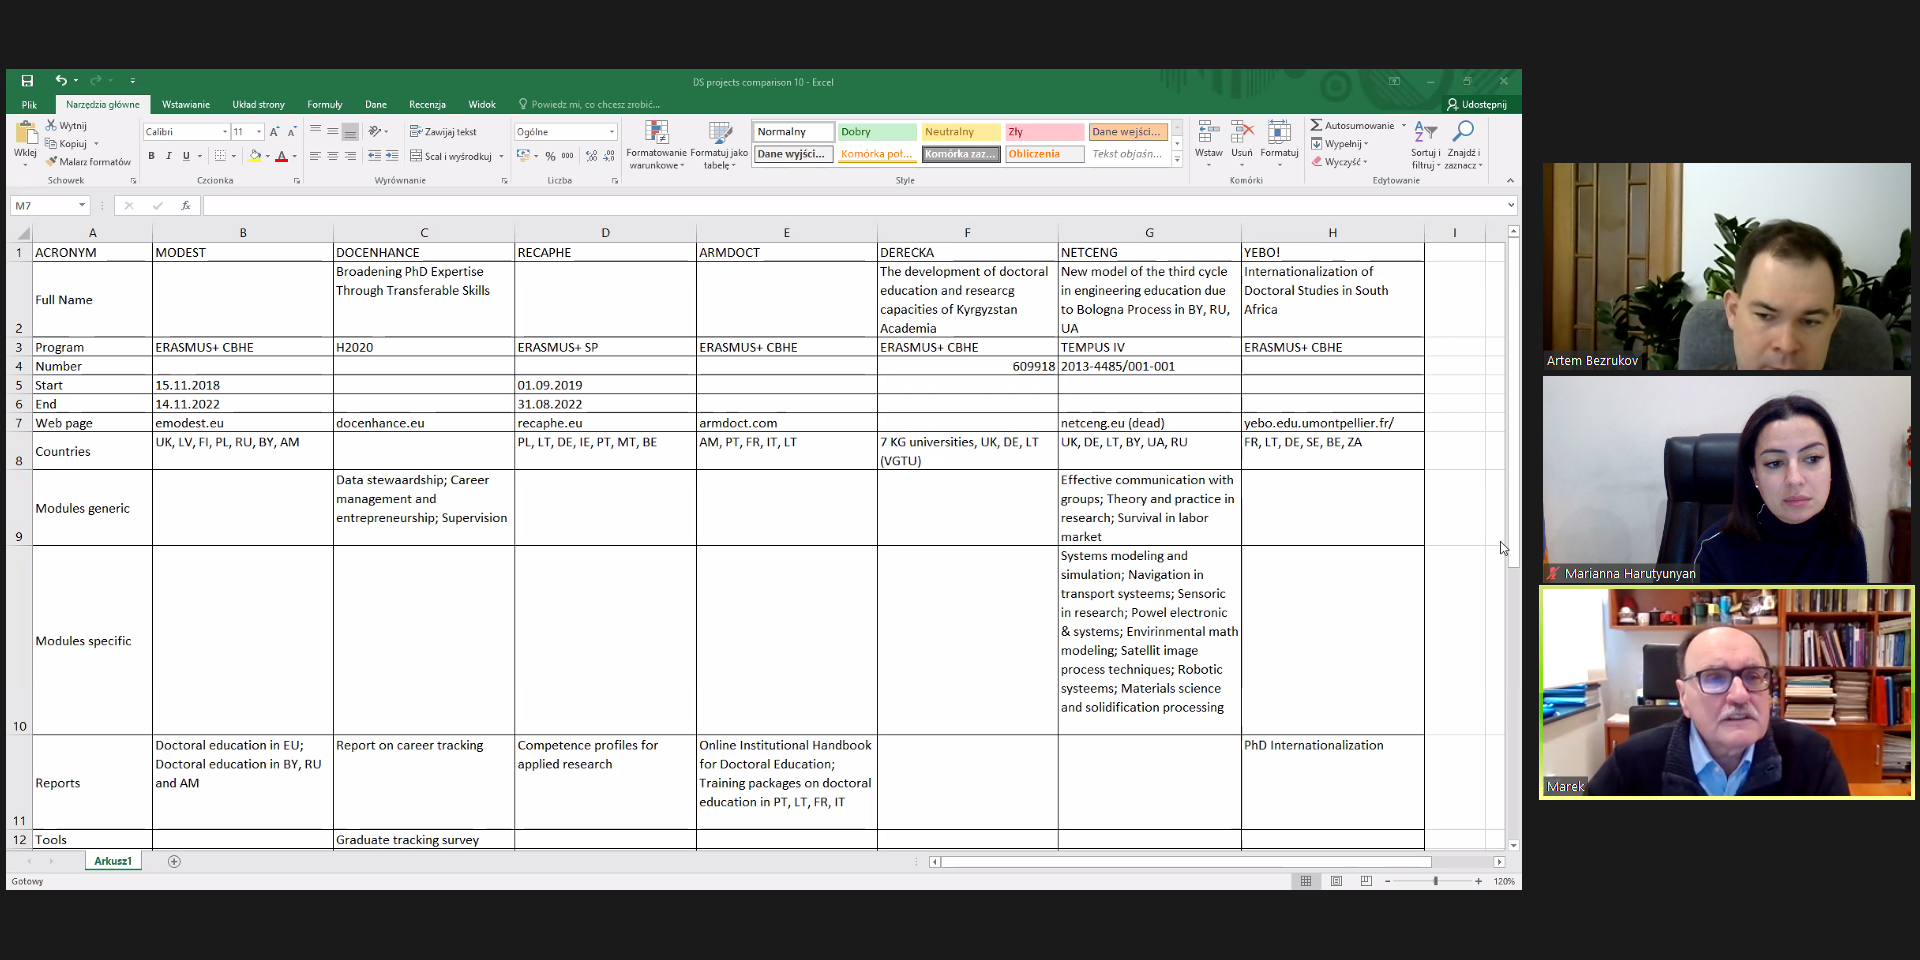The height and width of the screenshot is (960, 1920).
Task: Open the Calibri font name dropdown
Action: pos(224,132)
